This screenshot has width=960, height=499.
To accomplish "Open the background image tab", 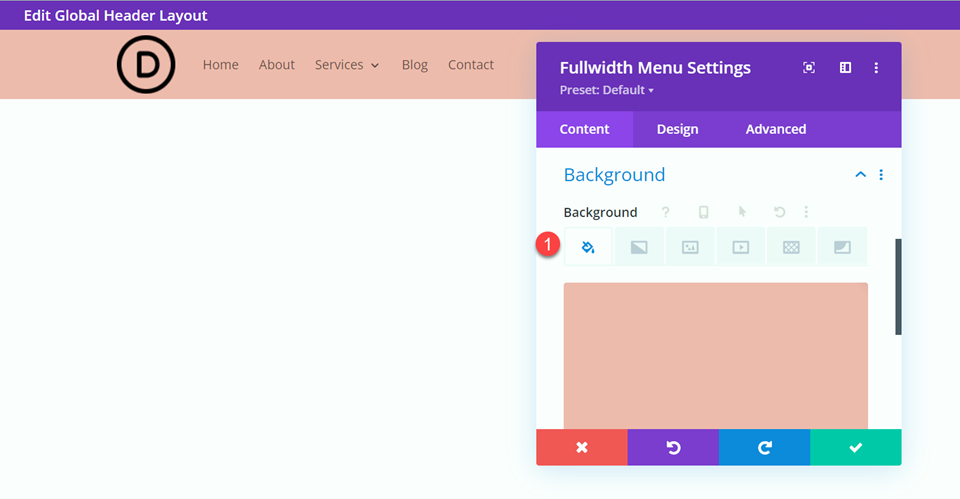I will pyautogui.click(x=690, y=247).
